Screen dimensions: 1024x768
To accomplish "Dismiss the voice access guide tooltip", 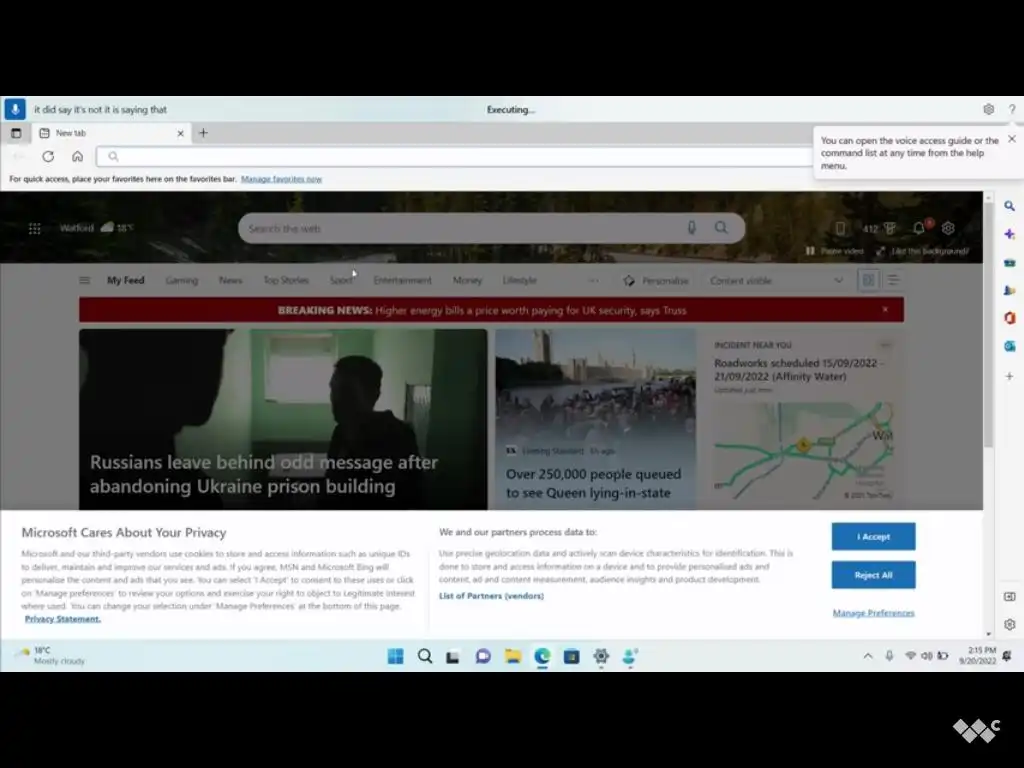I will tap(1012, 139).
